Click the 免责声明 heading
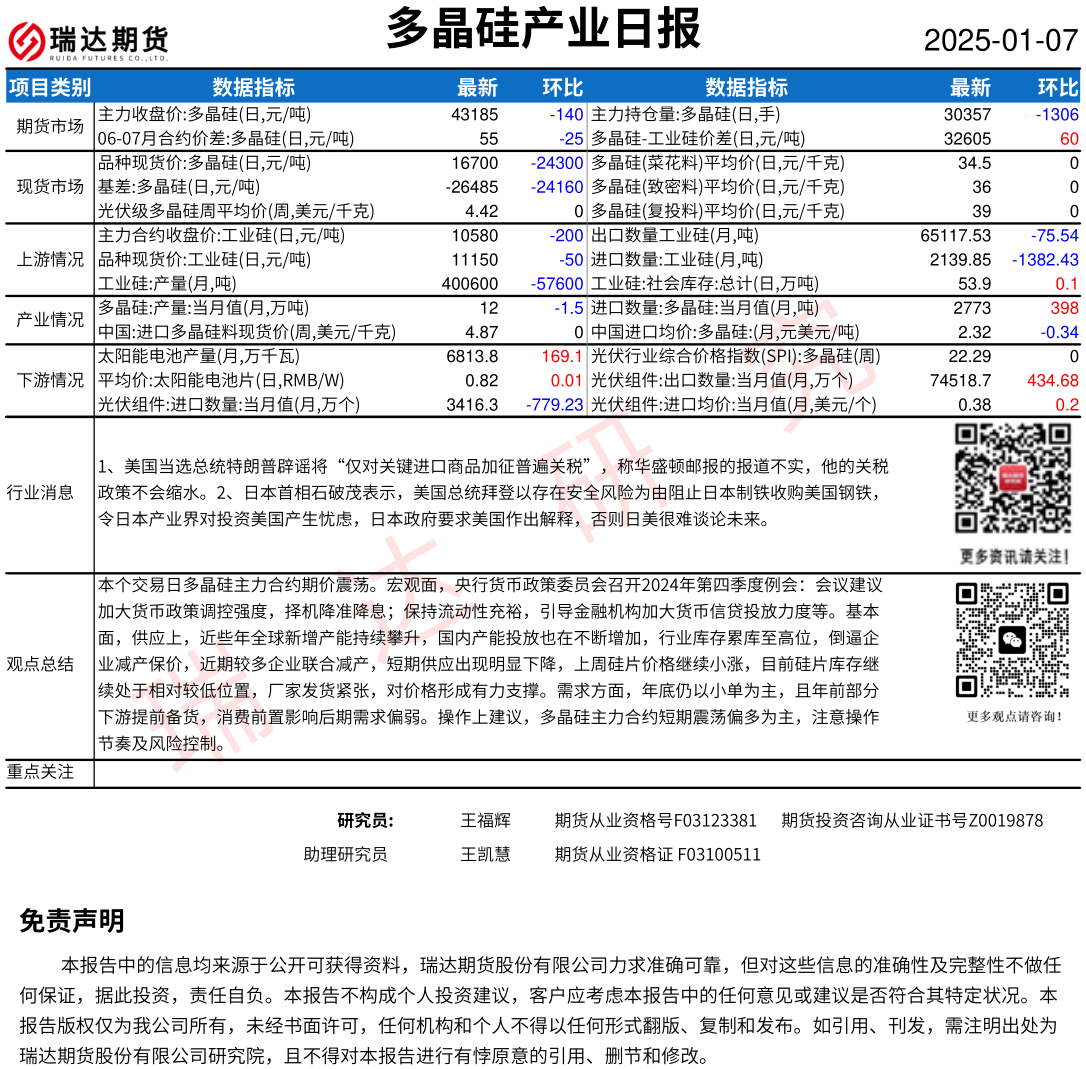 (x=72, y=921)
